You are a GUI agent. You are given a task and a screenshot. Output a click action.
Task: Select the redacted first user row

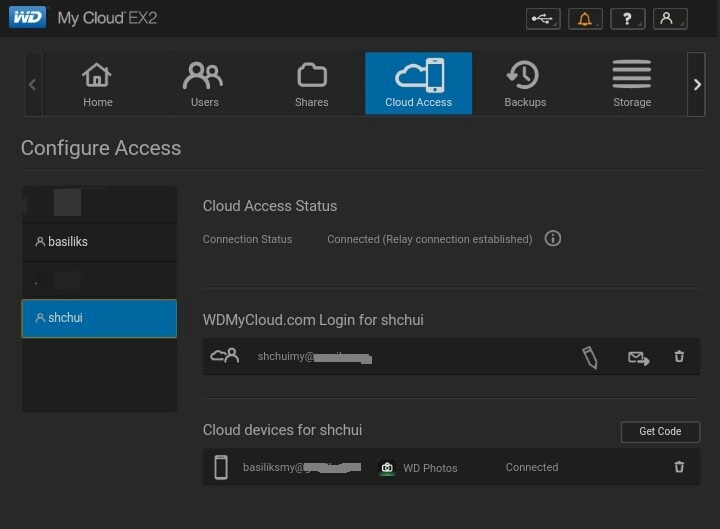coord(99,204)
